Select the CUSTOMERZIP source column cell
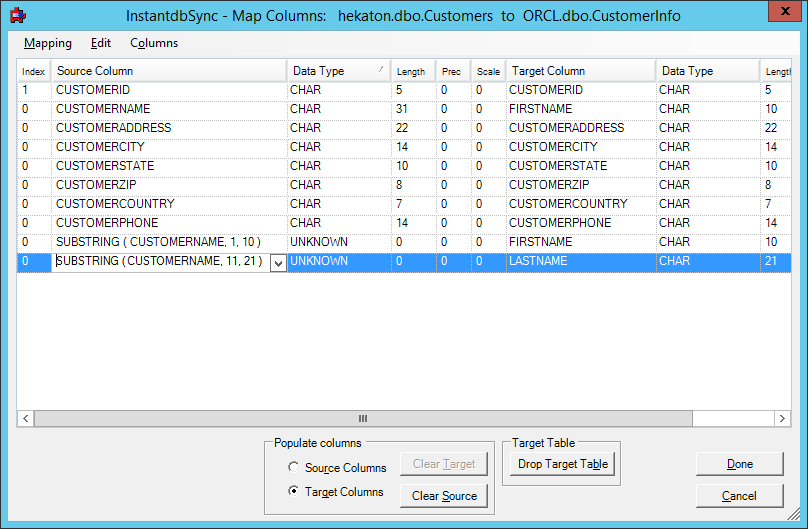 [x=169, y=185]
